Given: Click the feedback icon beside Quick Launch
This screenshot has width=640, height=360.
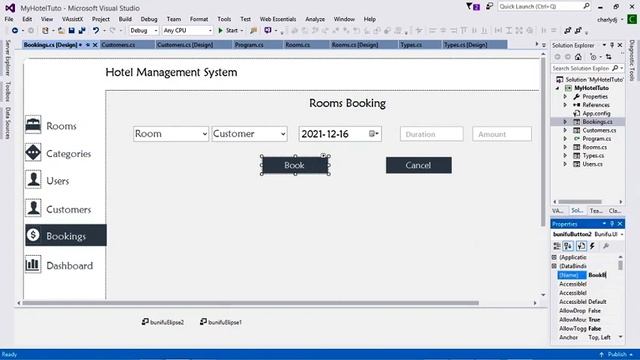Looking at the screenshot, I should point(489,7).
